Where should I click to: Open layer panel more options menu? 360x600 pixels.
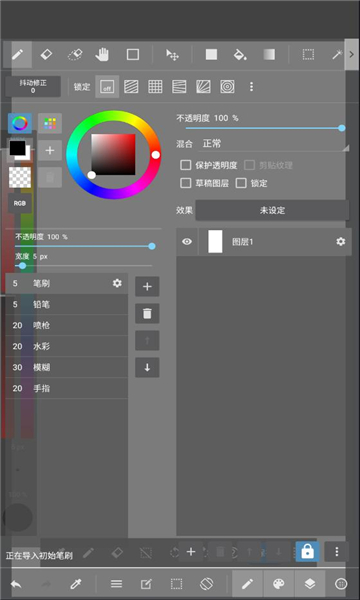click(x=337, y=552)
